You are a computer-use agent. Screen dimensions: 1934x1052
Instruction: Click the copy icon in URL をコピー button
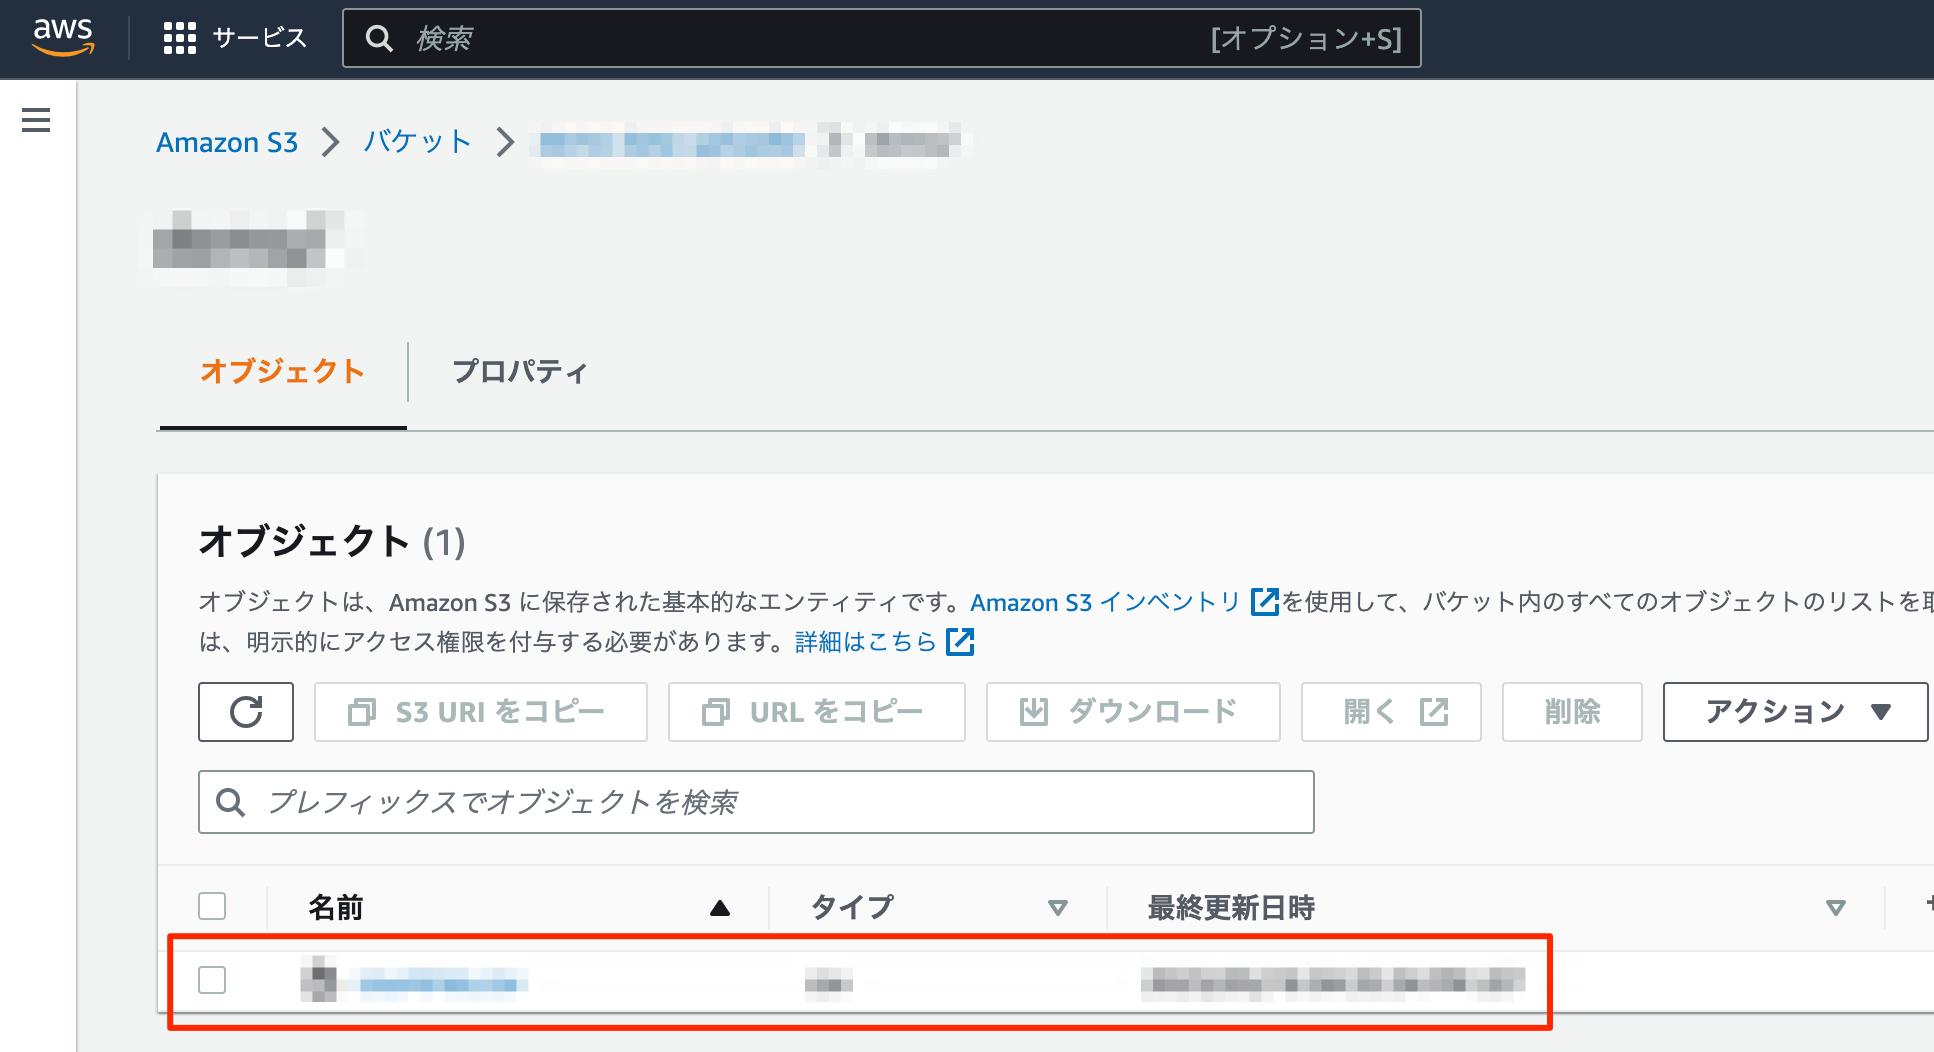714,712
